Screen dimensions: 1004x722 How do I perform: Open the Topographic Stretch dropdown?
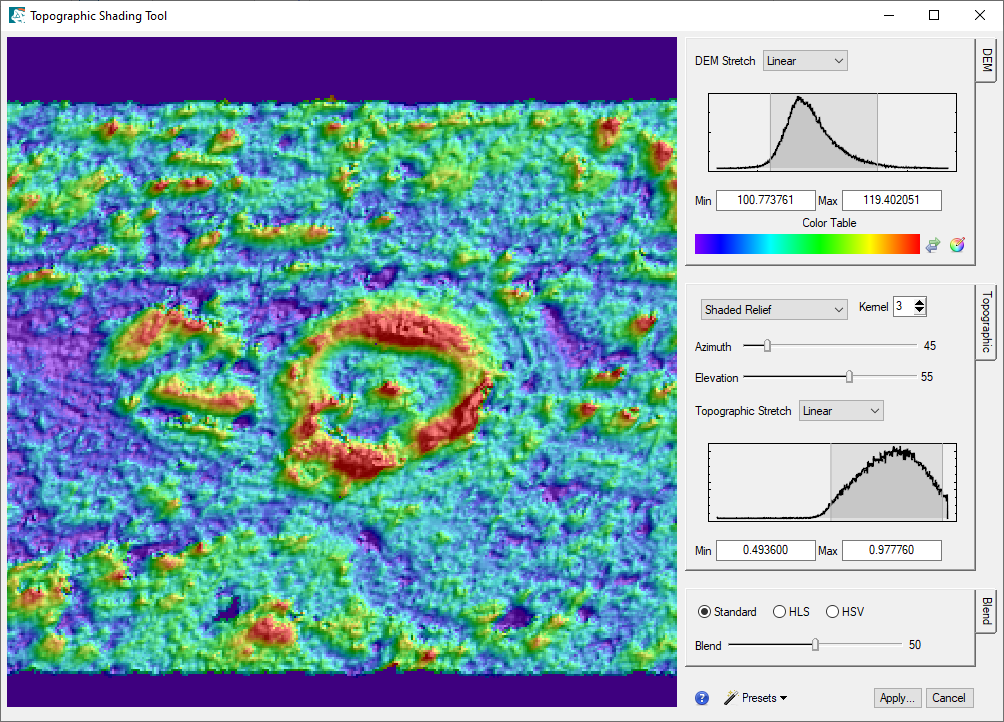click(x=841, y=411)
